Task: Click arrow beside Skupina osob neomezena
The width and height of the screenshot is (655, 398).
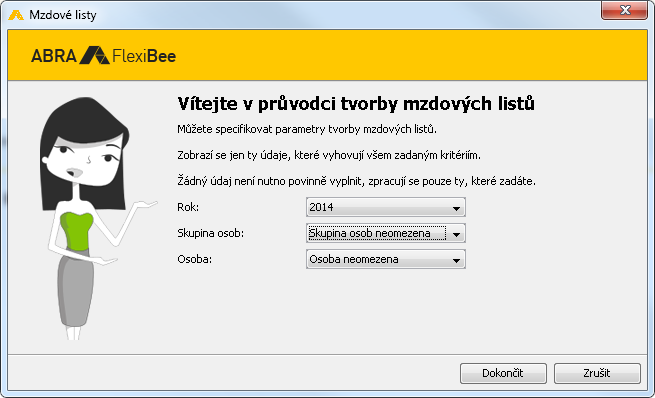Action: [x=456, y=234]
